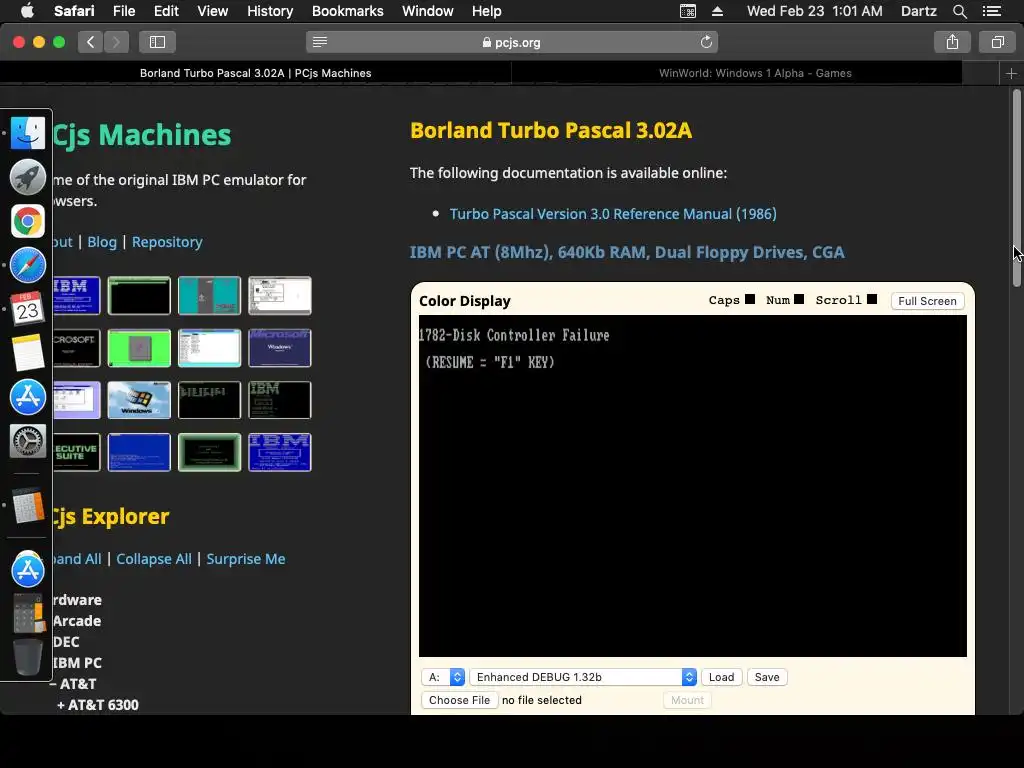
Task: Toggle Caps lock indicator
Action: coord(750,299)
